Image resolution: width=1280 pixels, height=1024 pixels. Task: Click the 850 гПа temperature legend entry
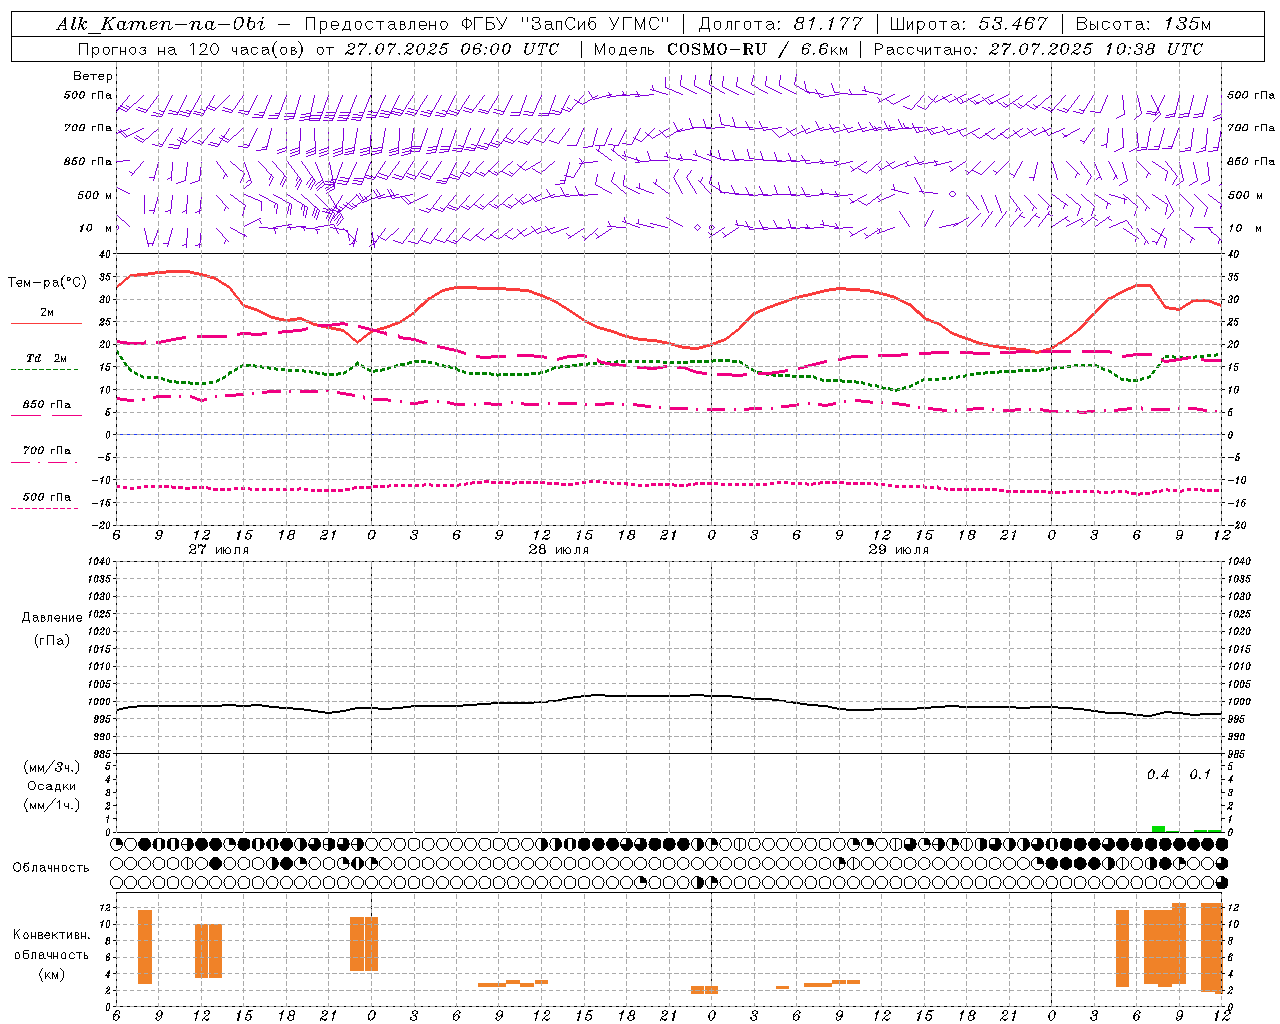pyautogui.click(x=46, y=406)
